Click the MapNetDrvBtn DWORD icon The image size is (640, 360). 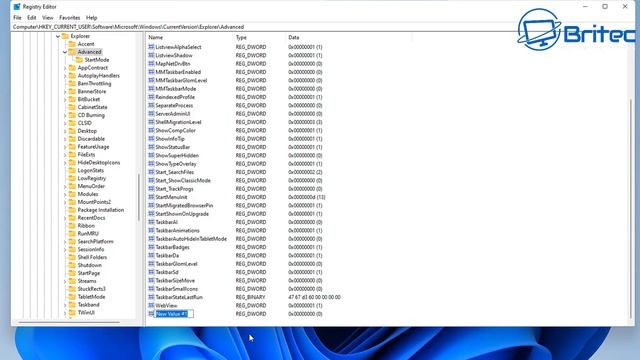[x=151, y=64]
